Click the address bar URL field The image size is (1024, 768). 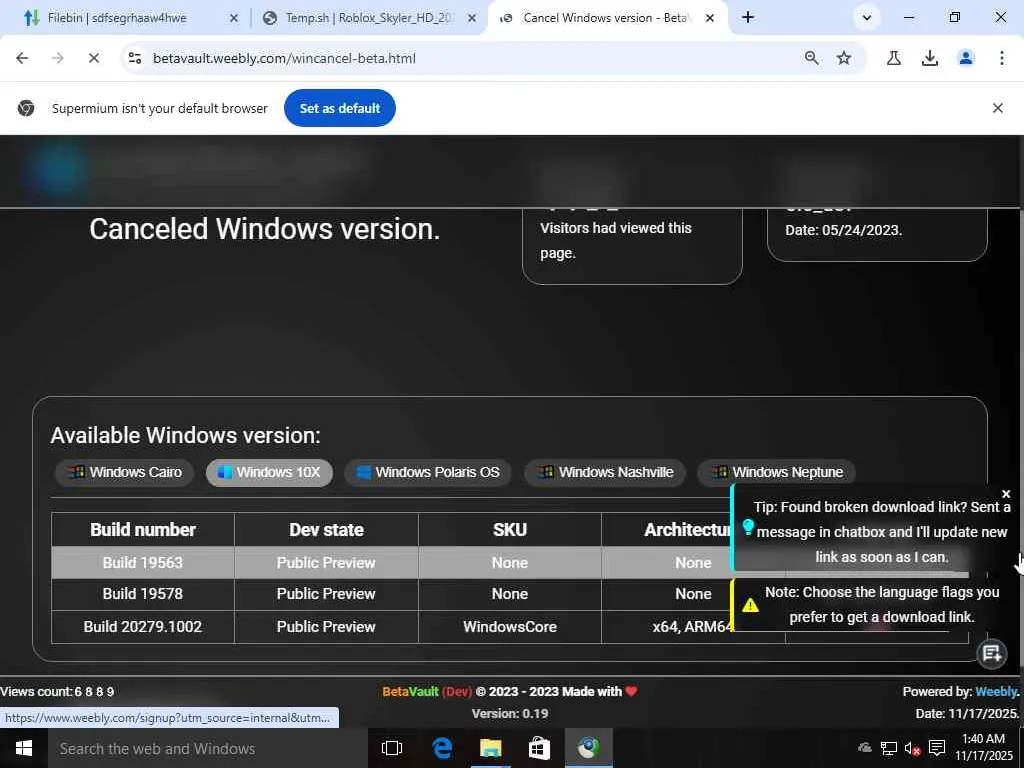(x=470, y=58)
